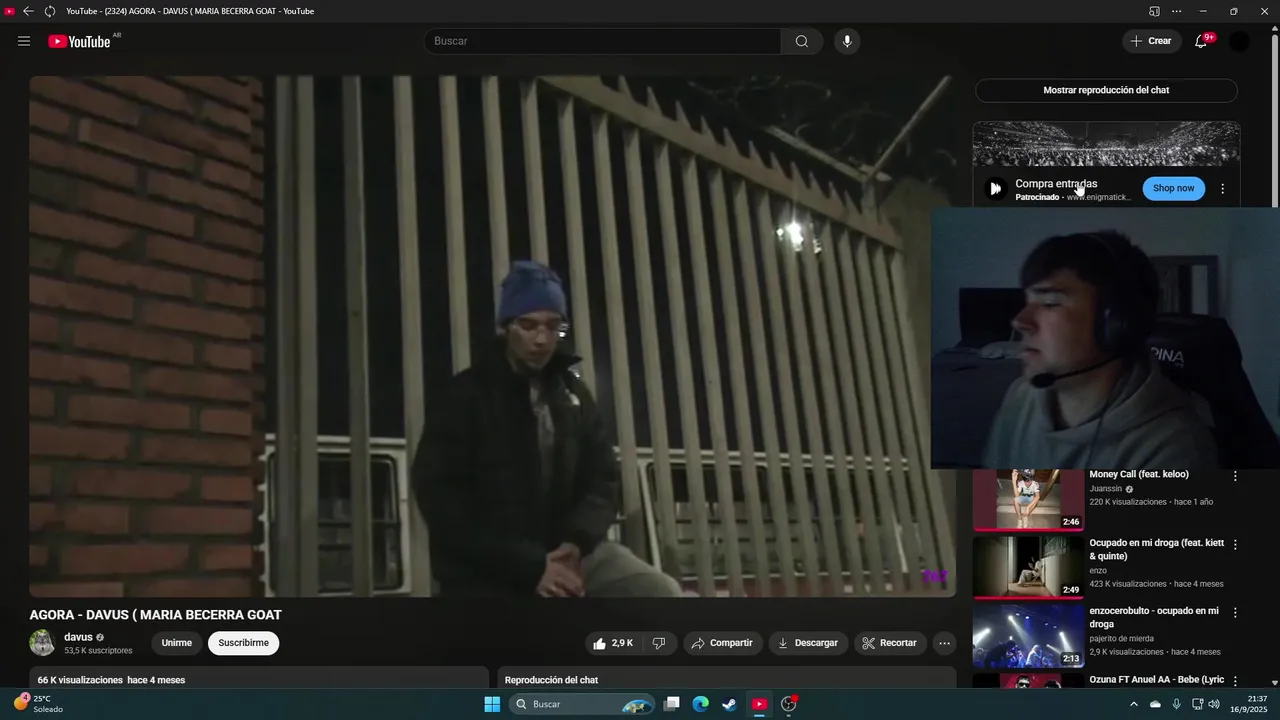Screen dimensions: 1280x720
Task: Open enzocerobulto video thumbnail
Action: pos(1028,635)
